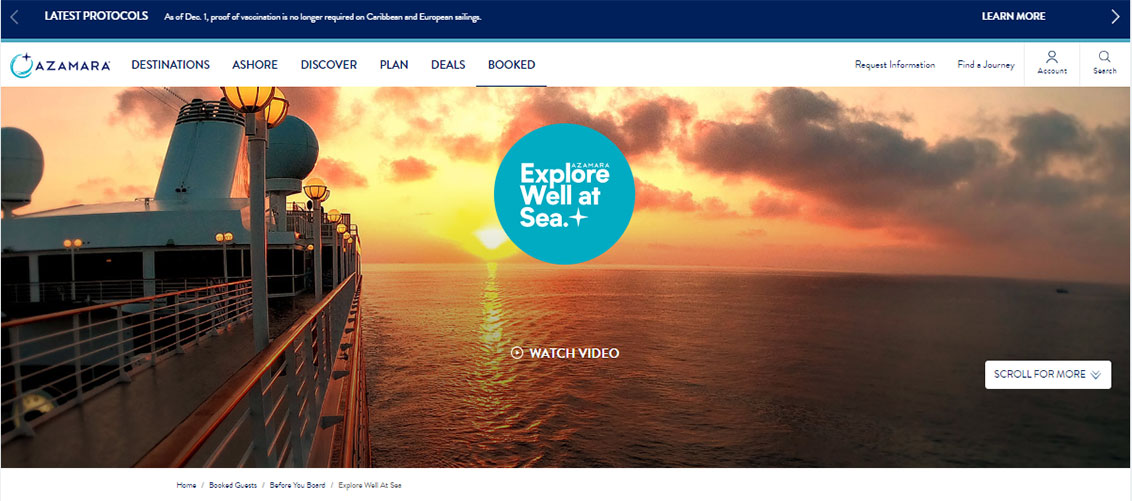
Task: Open Booked Guests breadcrumb link
Action: pos(233,485)
